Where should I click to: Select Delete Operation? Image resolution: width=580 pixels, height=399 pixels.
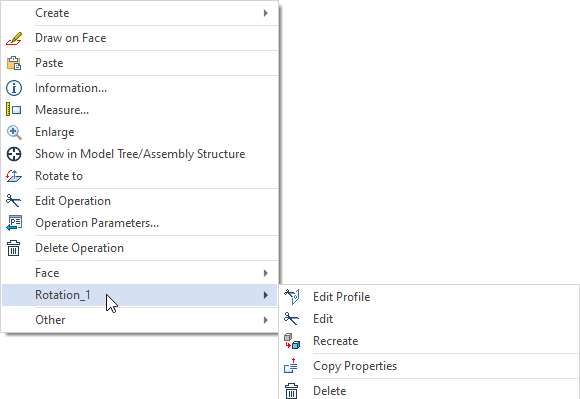(x=140, y=248)
